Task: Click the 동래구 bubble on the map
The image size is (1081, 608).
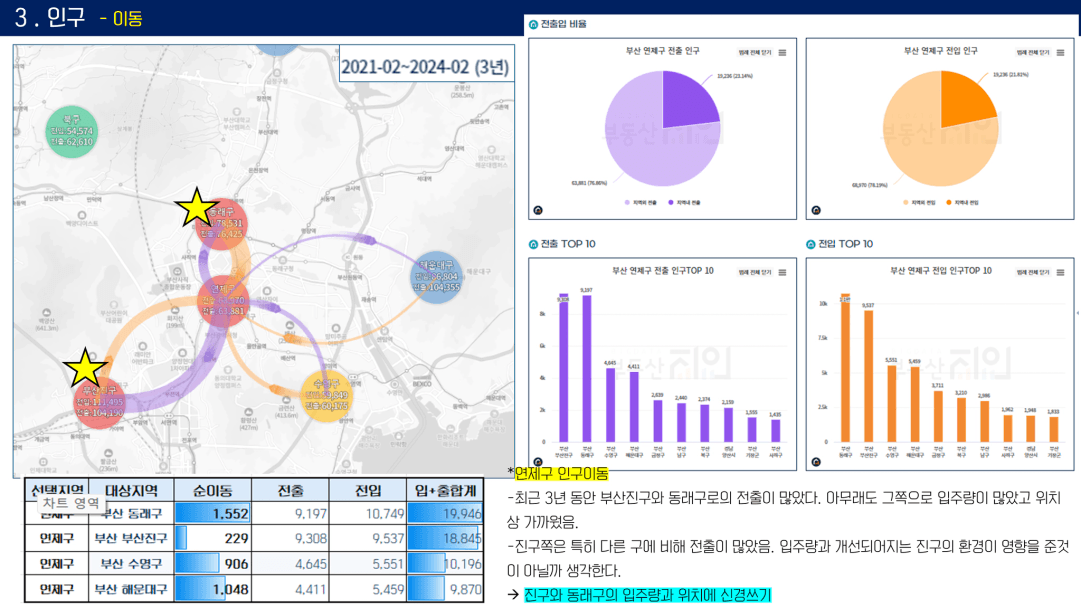Action: (221, 223)
